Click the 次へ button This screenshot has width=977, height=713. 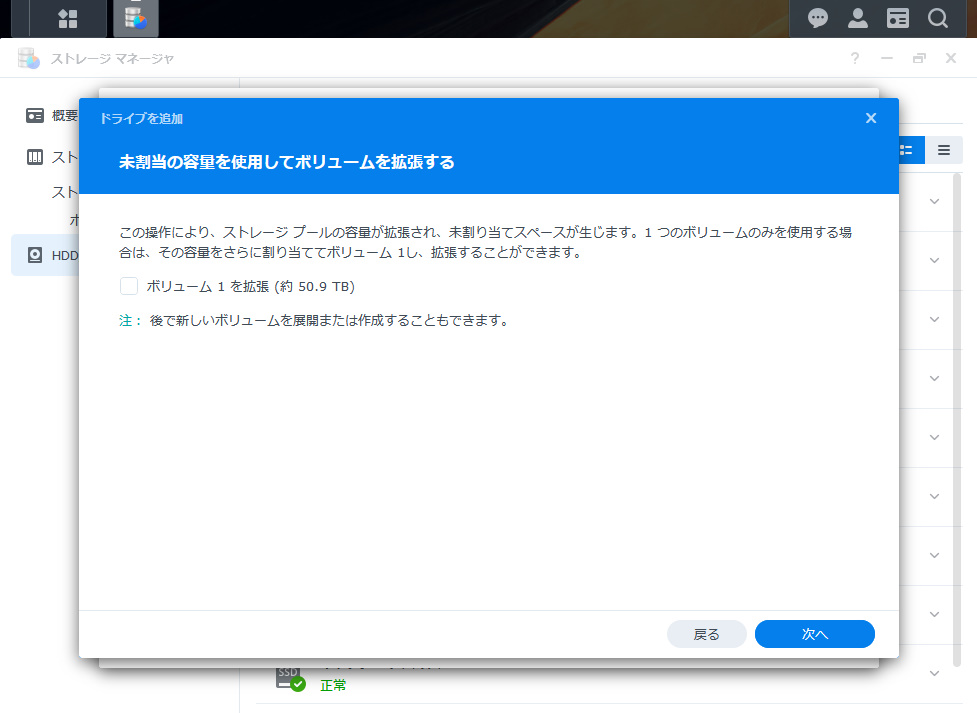click(814, 634)
